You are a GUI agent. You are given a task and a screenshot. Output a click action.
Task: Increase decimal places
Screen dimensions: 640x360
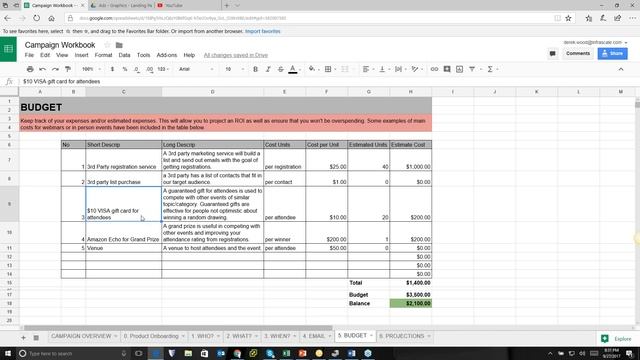(x=150, y=69)
